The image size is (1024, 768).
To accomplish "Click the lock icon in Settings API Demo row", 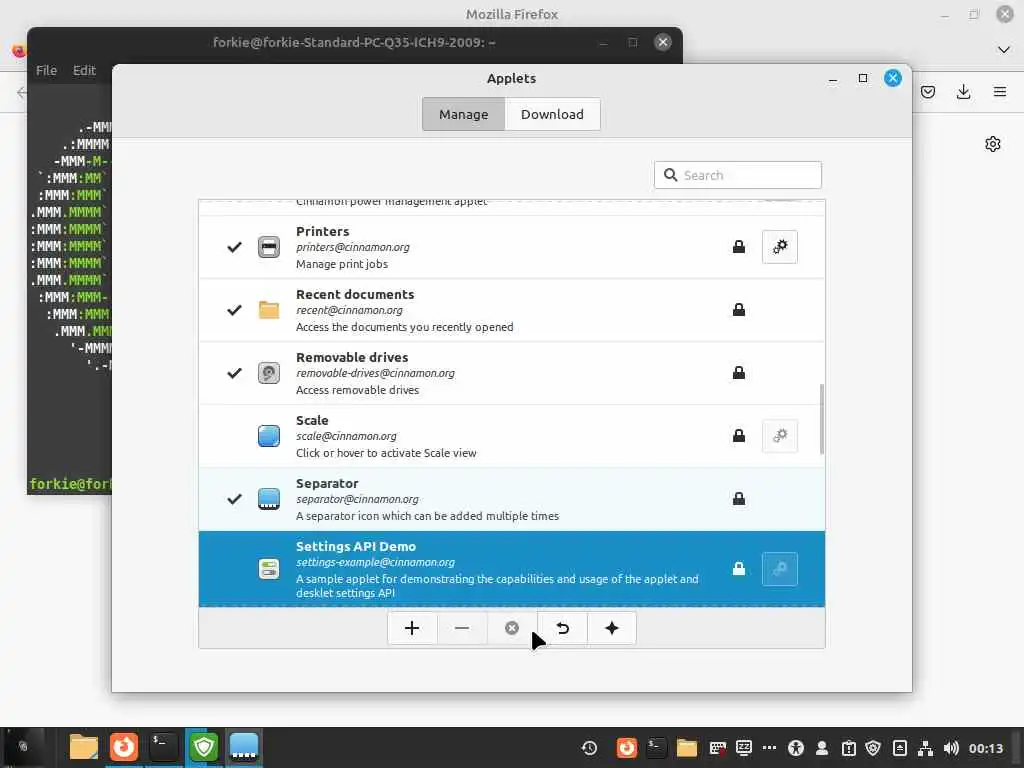I will point(739,569).
